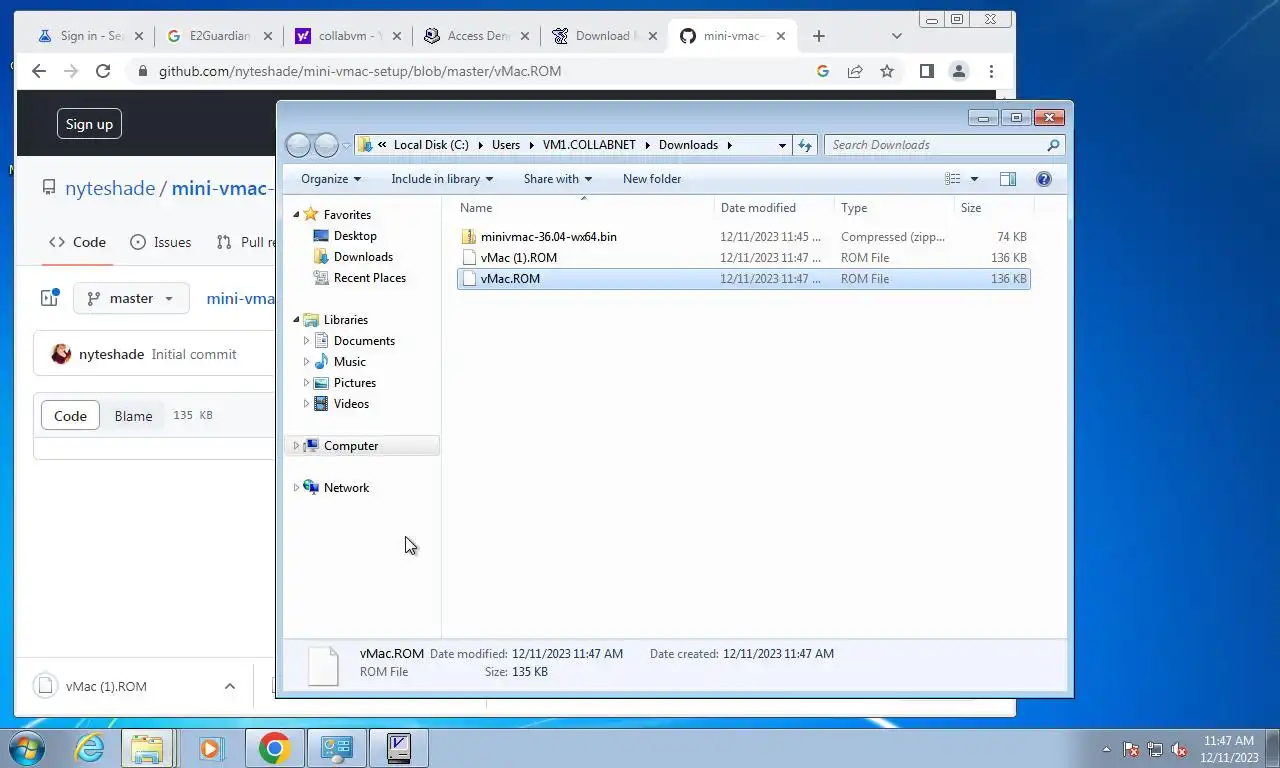Click the volume icon in system tray
The image size is (1280, 768).
tap(1179, 749)
